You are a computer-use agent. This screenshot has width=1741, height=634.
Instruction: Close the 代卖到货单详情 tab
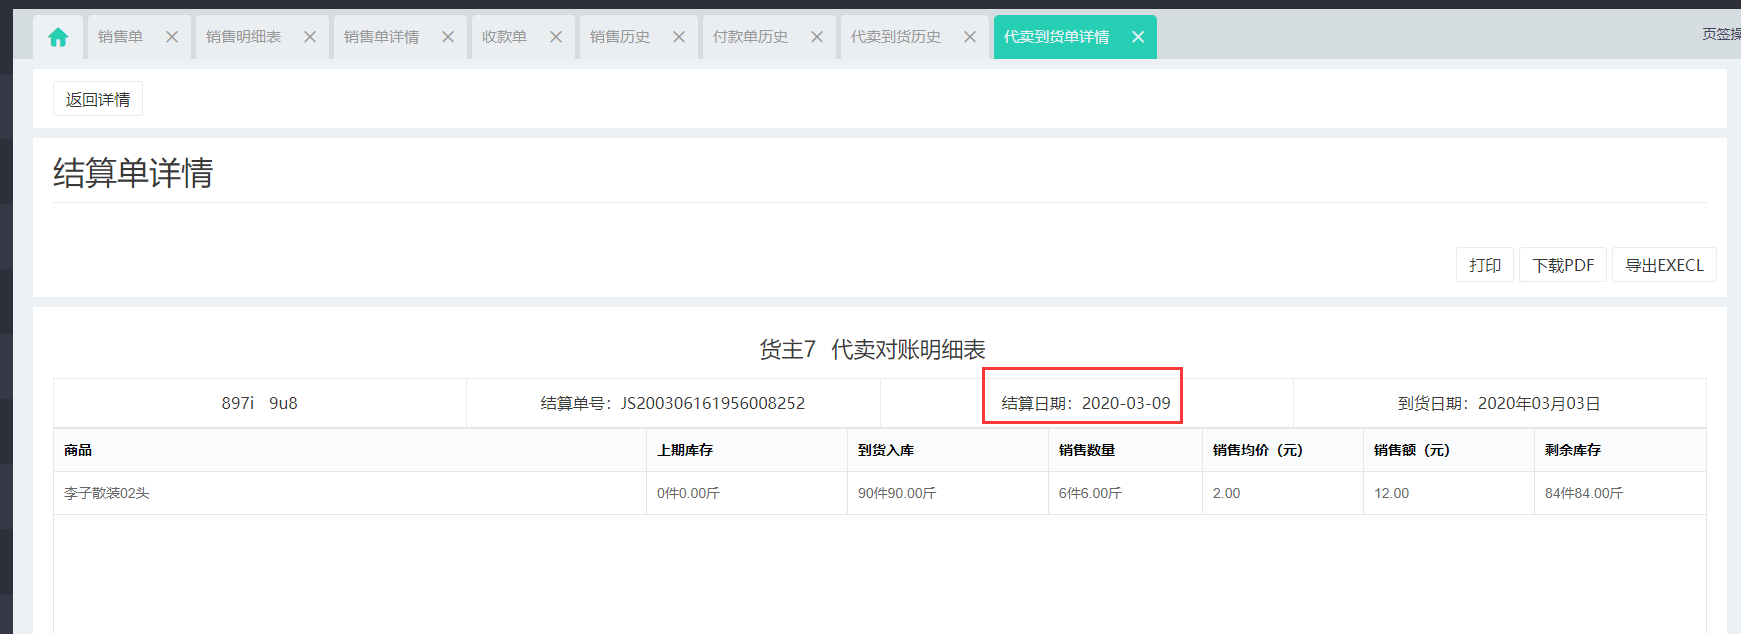click(x=1138, y=37)
